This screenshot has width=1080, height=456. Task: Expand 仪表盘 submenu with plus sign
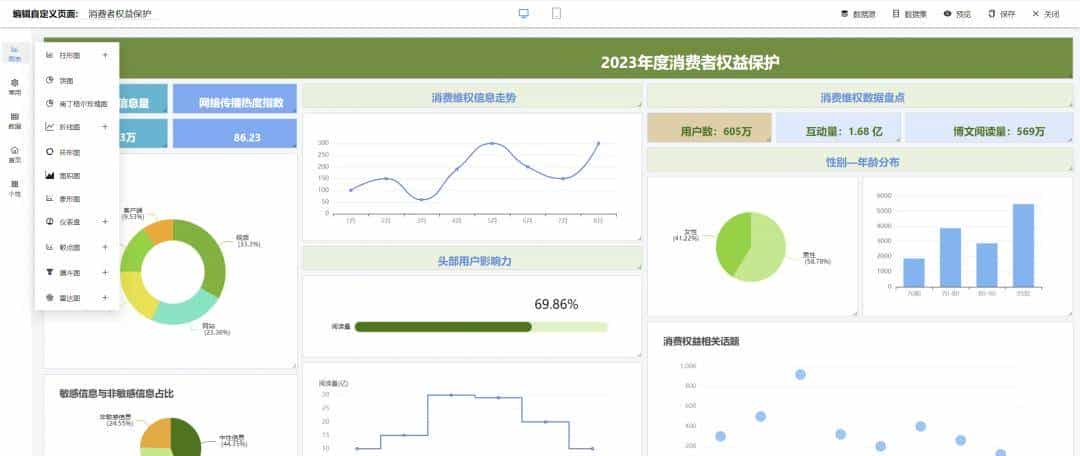(105, 222)
